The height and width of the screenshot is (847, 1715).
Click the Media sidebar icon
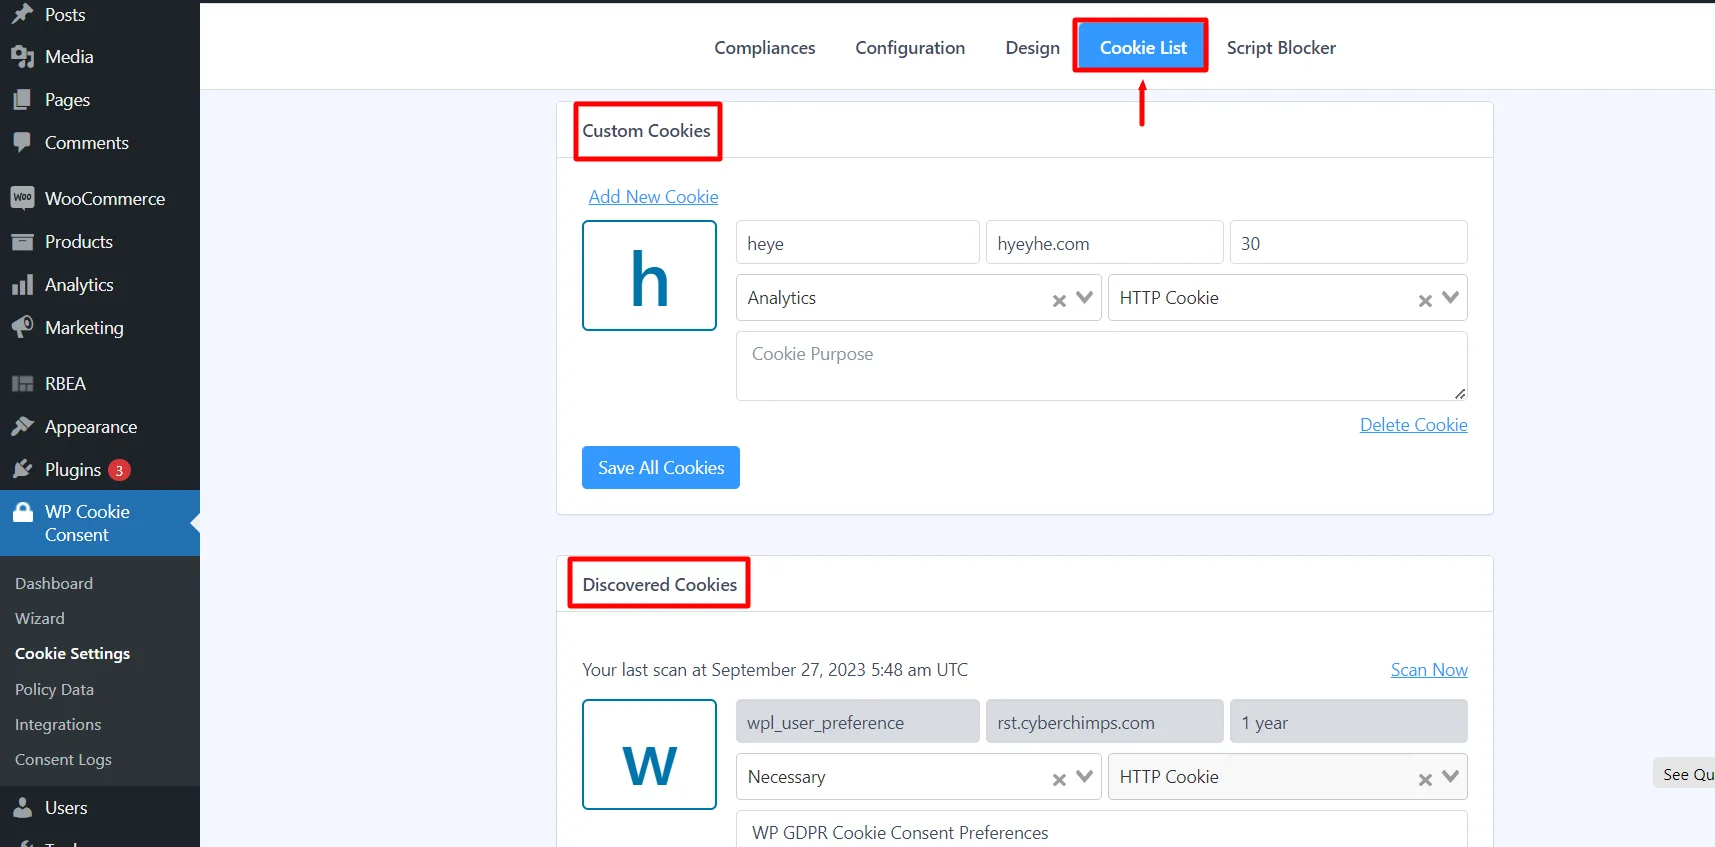[x=22, y=57]
